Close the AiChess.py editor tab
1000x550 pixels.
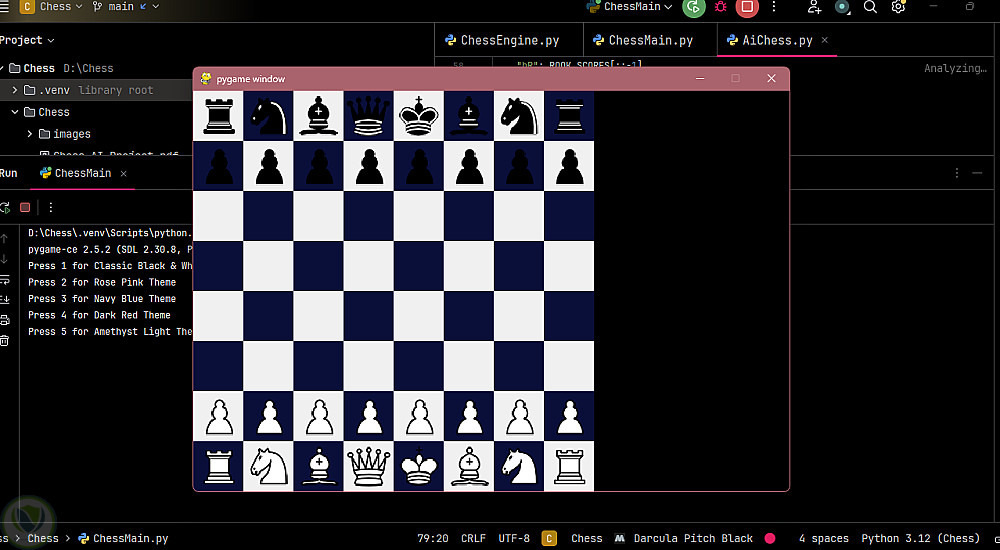[x=825, y=40]
